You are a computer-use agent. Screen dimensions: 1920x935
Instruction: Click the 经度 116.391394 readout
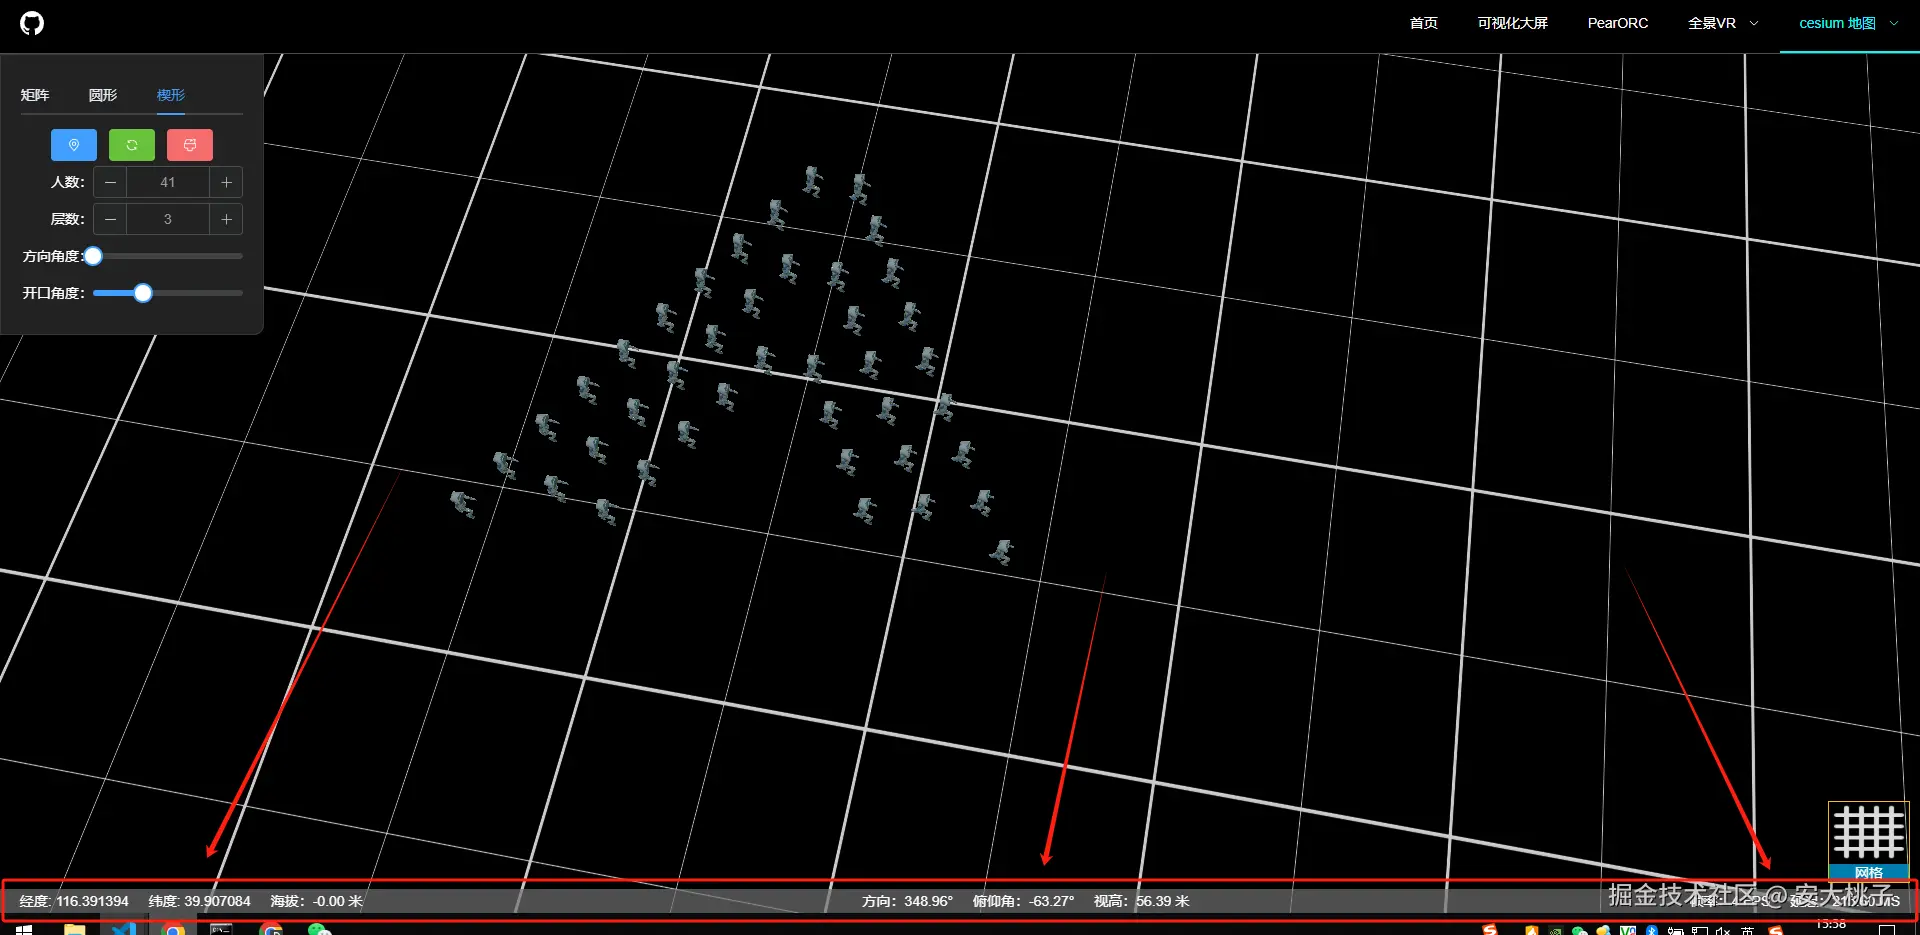pos(74,901)
